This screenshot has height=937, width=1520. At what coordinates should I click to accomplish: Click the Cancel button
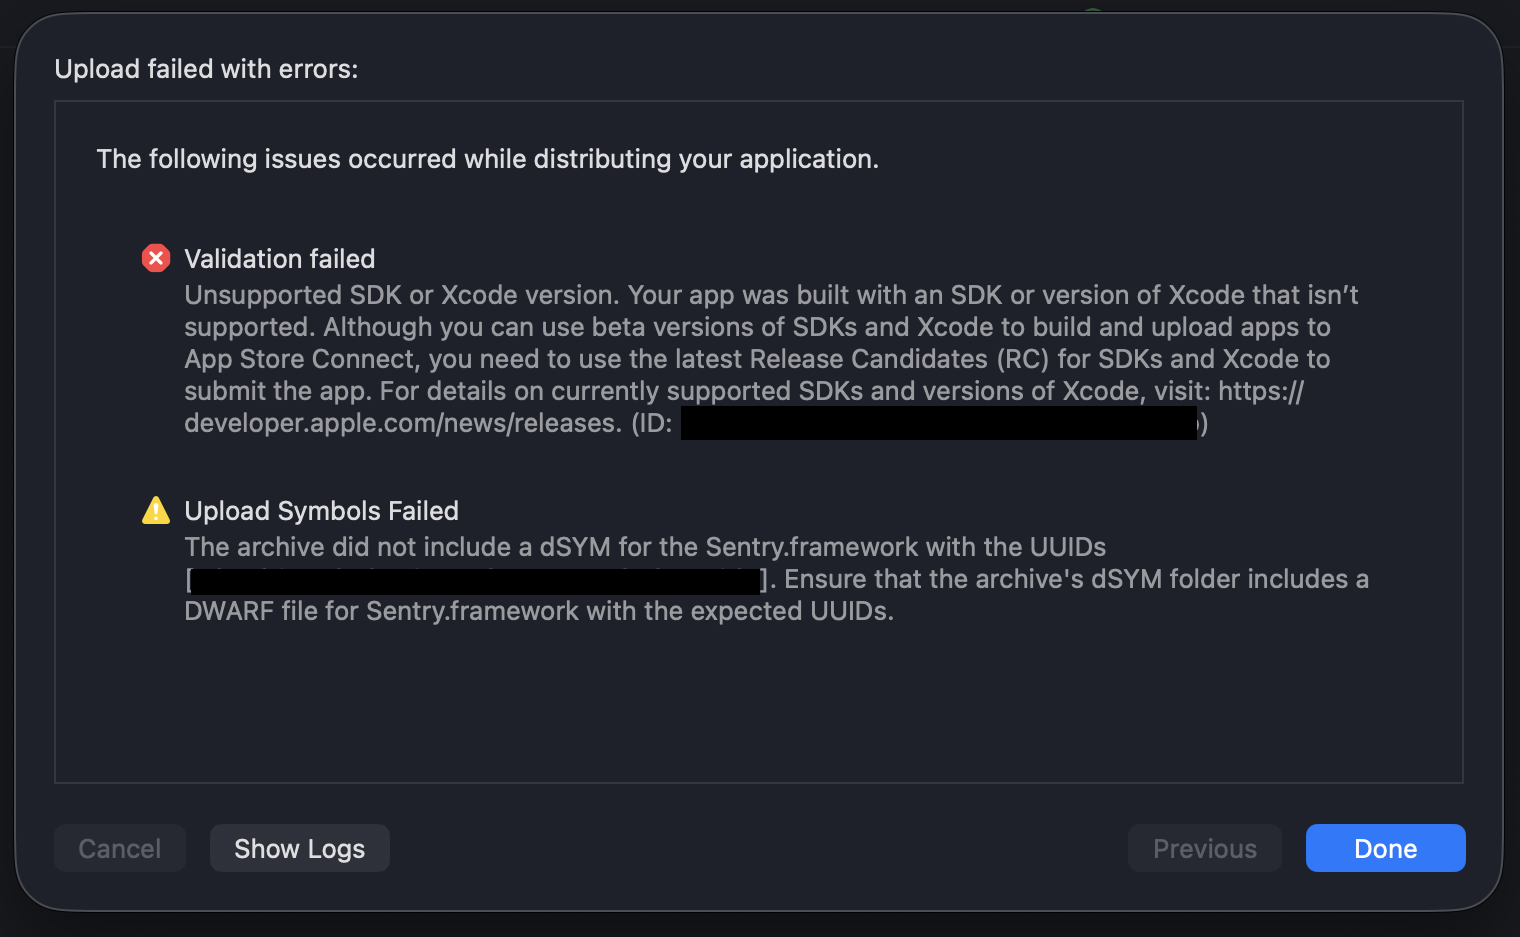point(120,848)
